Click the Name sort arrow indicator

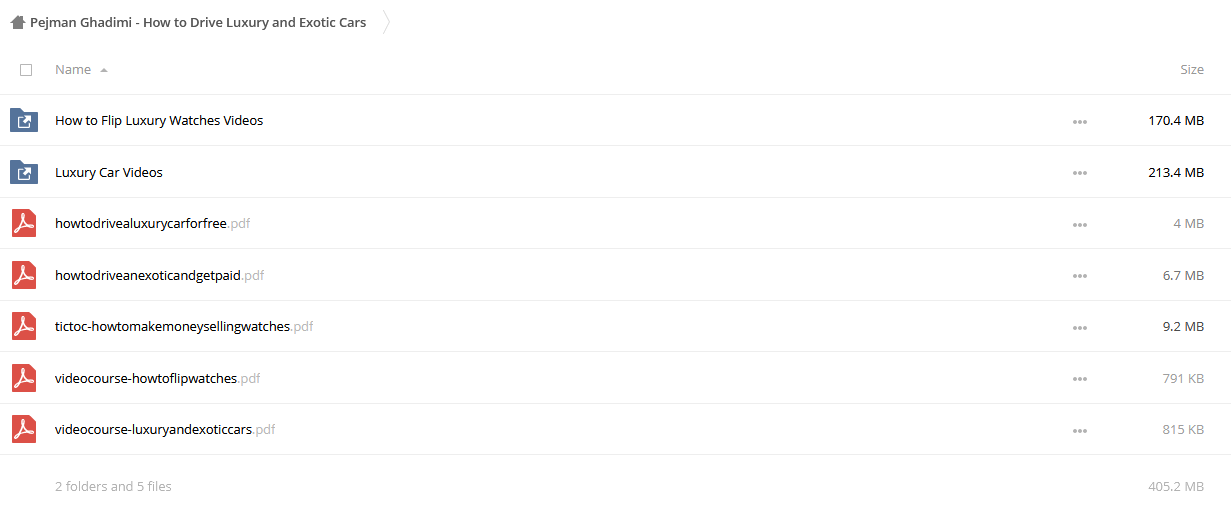click(104, 70)
